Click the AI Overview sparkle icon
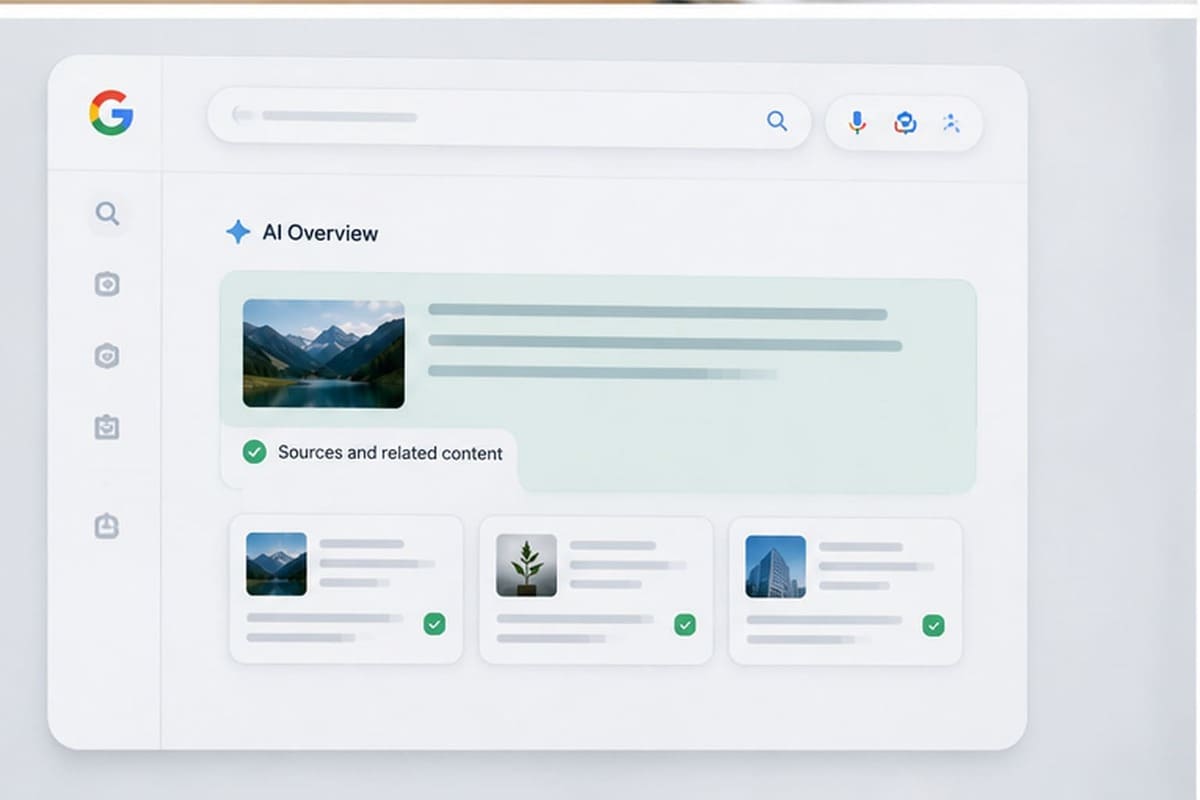 [x=238, y=232]
